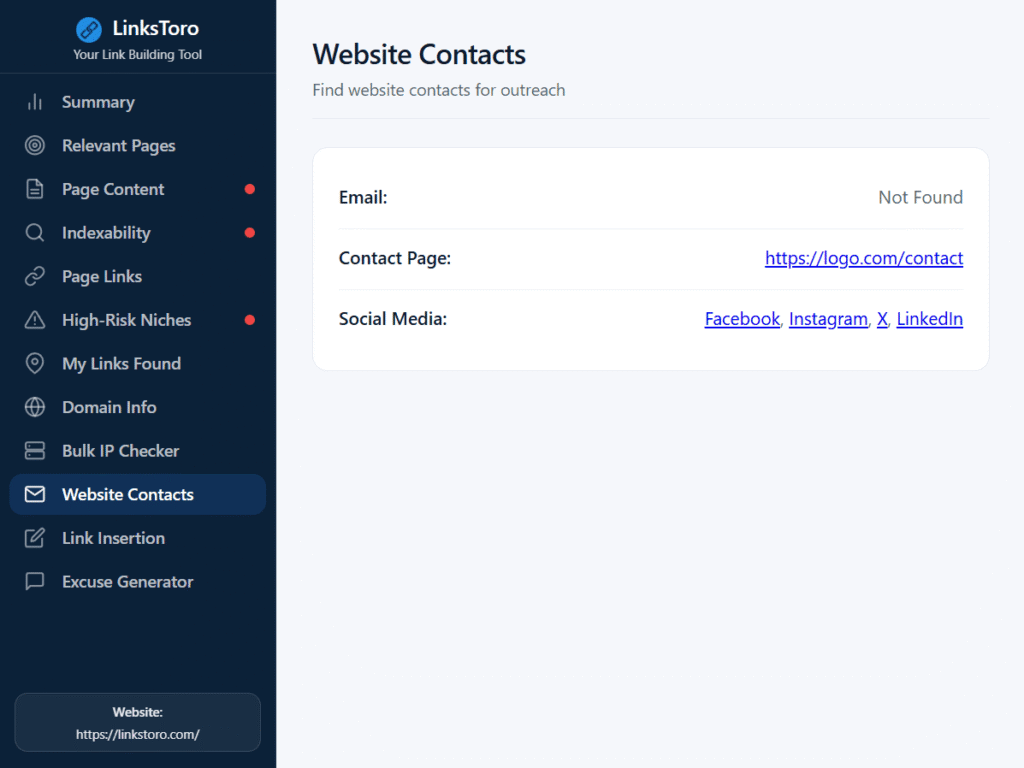Image resolution: width=1024 pixels, height=768 pixels.
Task: Click the 'Email:' field label
Action: tap(363, 197)
